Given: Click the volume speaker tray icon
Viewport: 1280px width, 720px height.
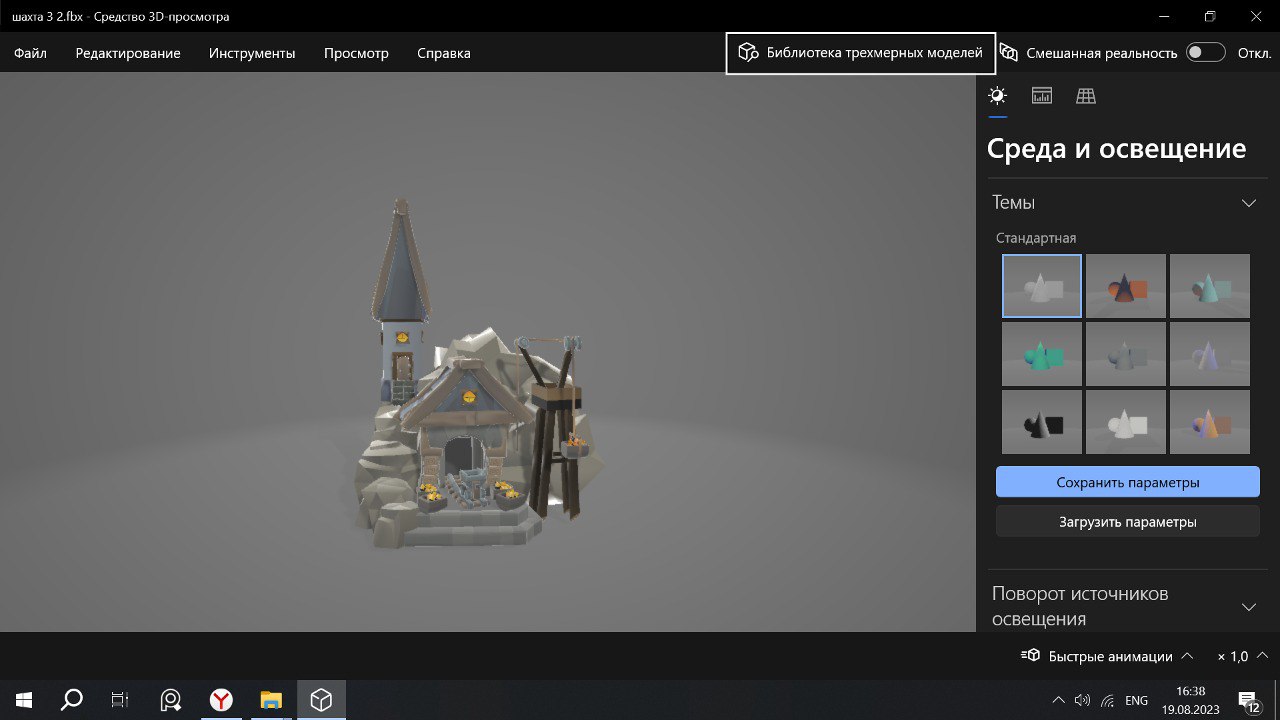Looking at the screenshot, I should coord(1082,700).
